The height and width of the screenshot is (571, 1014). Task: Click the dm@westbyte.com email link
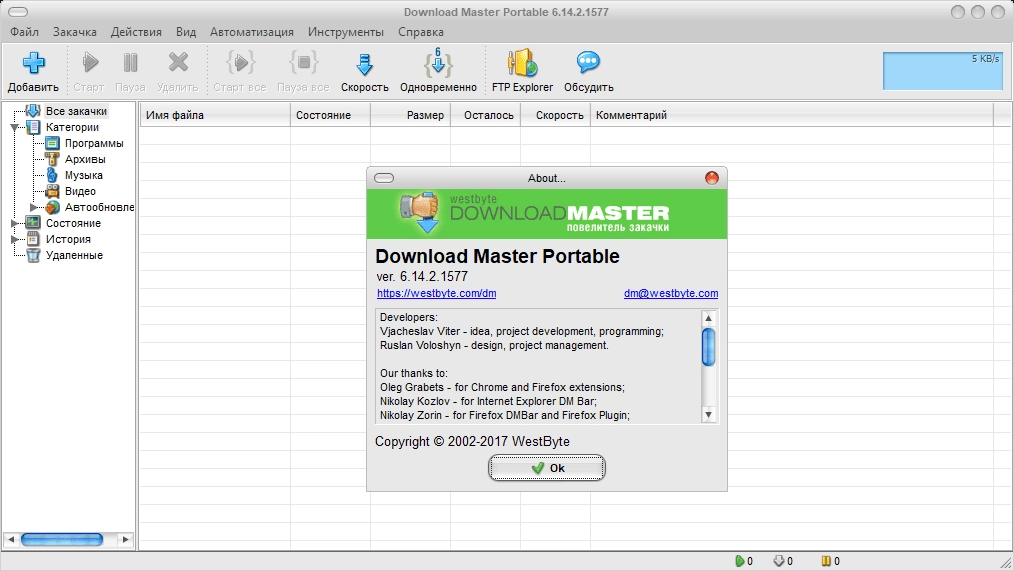(671, 293)
